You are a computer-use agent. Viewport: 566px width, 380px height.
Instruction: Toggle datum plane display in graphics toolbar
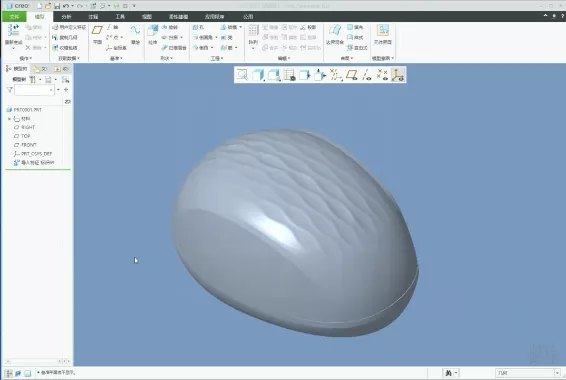351,75
